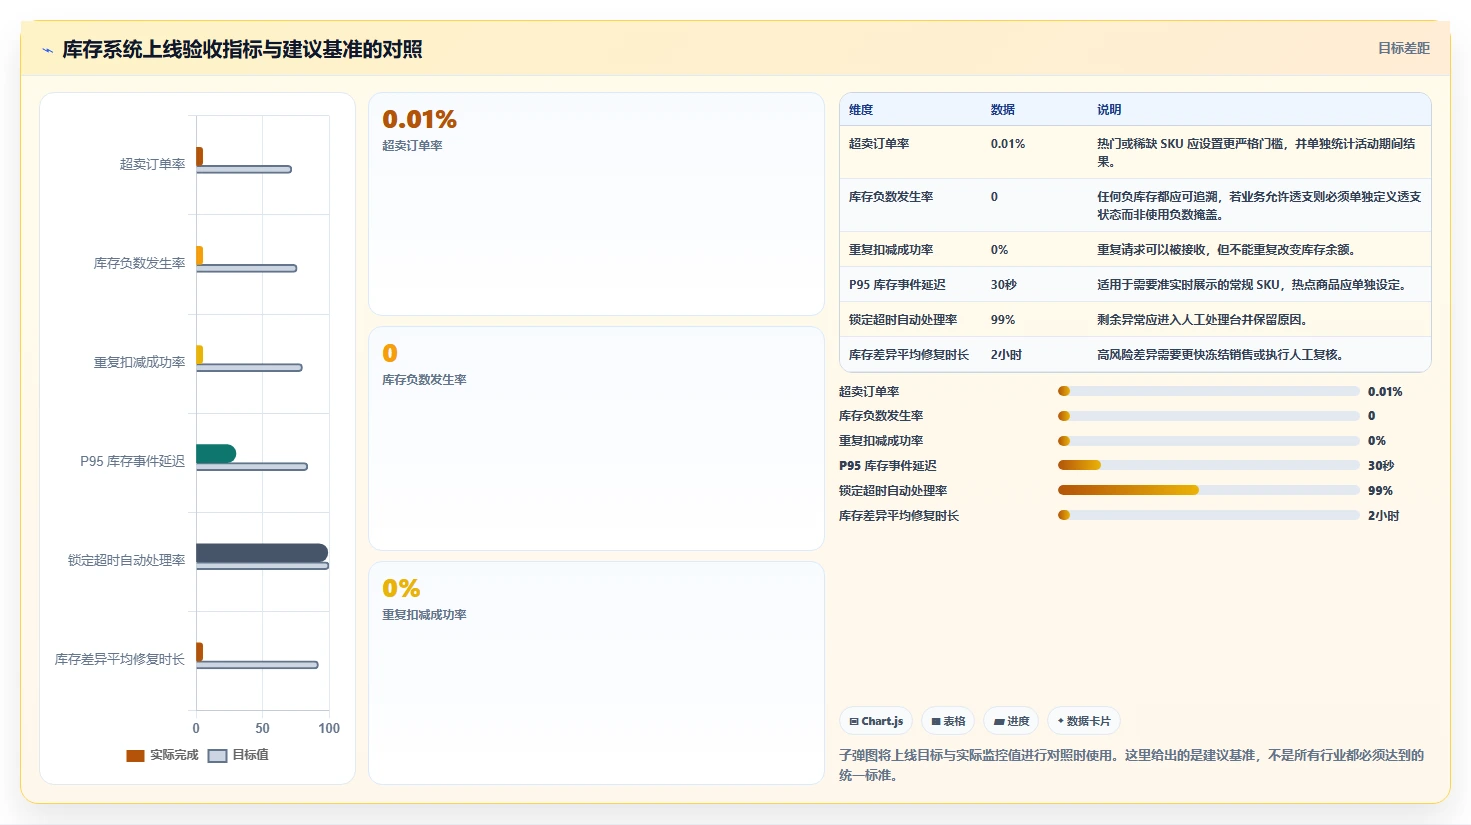The height and width of the screenshot is (825, 1471).
Task: Click the 库存差异平均修复时长 target chart bar
Action: point(257,665)
